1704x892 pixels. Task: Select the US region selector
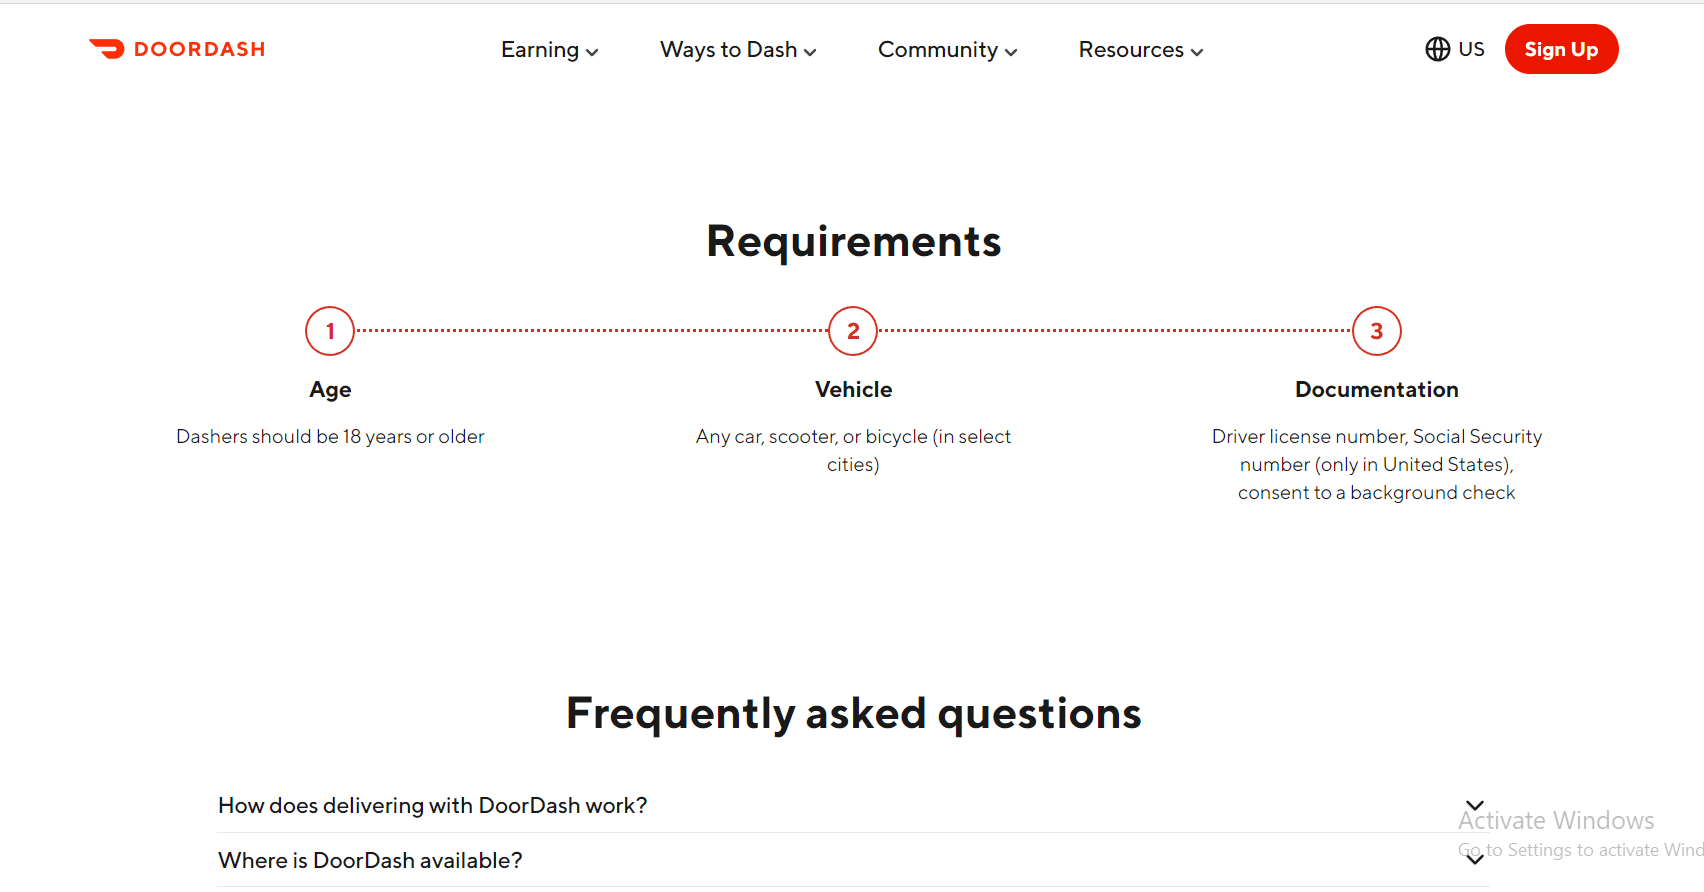click(1455, 49)
